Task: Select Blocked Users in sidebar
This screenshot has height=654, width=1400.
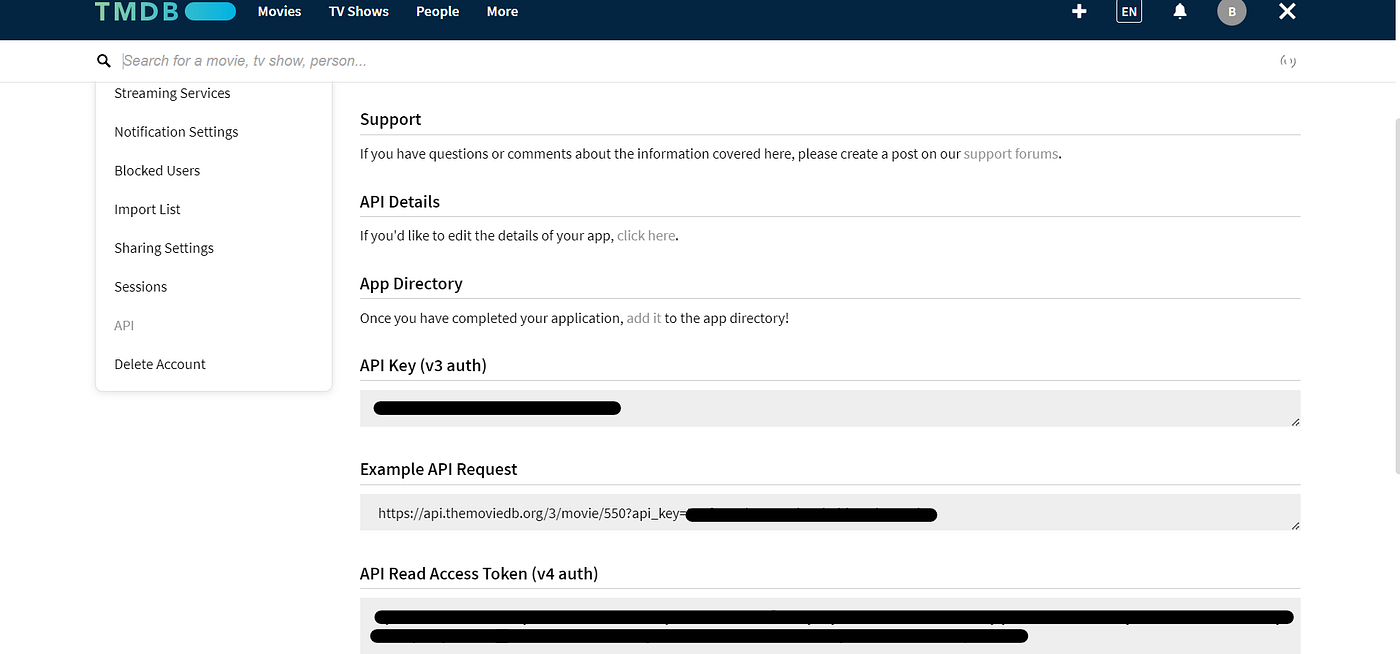Action: [x=157, y=170]
